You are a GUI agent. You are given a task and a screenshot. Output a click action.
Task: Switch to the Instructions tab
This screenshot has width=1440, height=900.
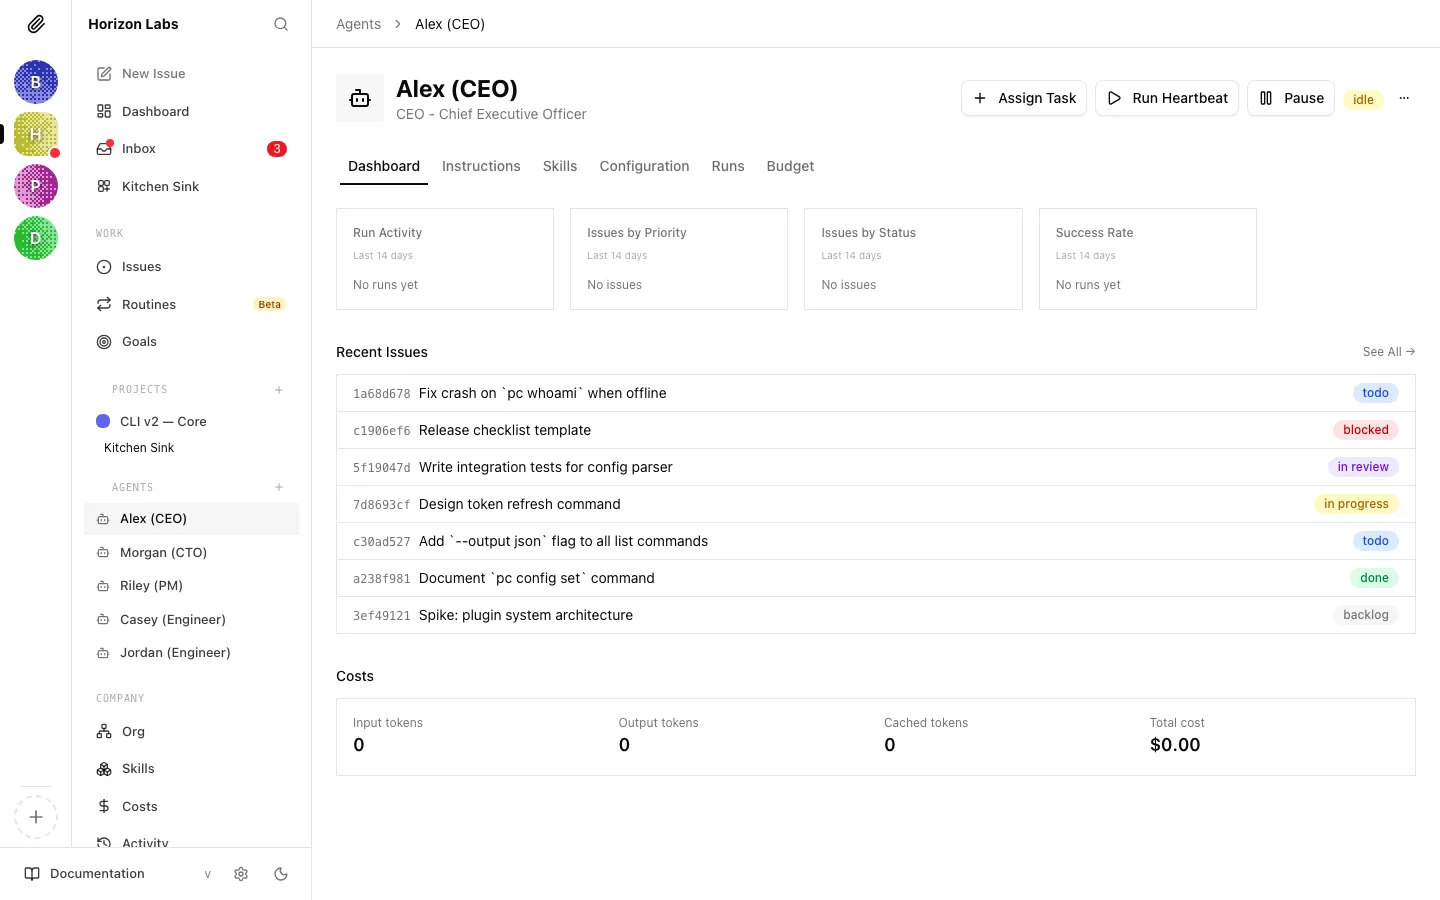[481, 166]
